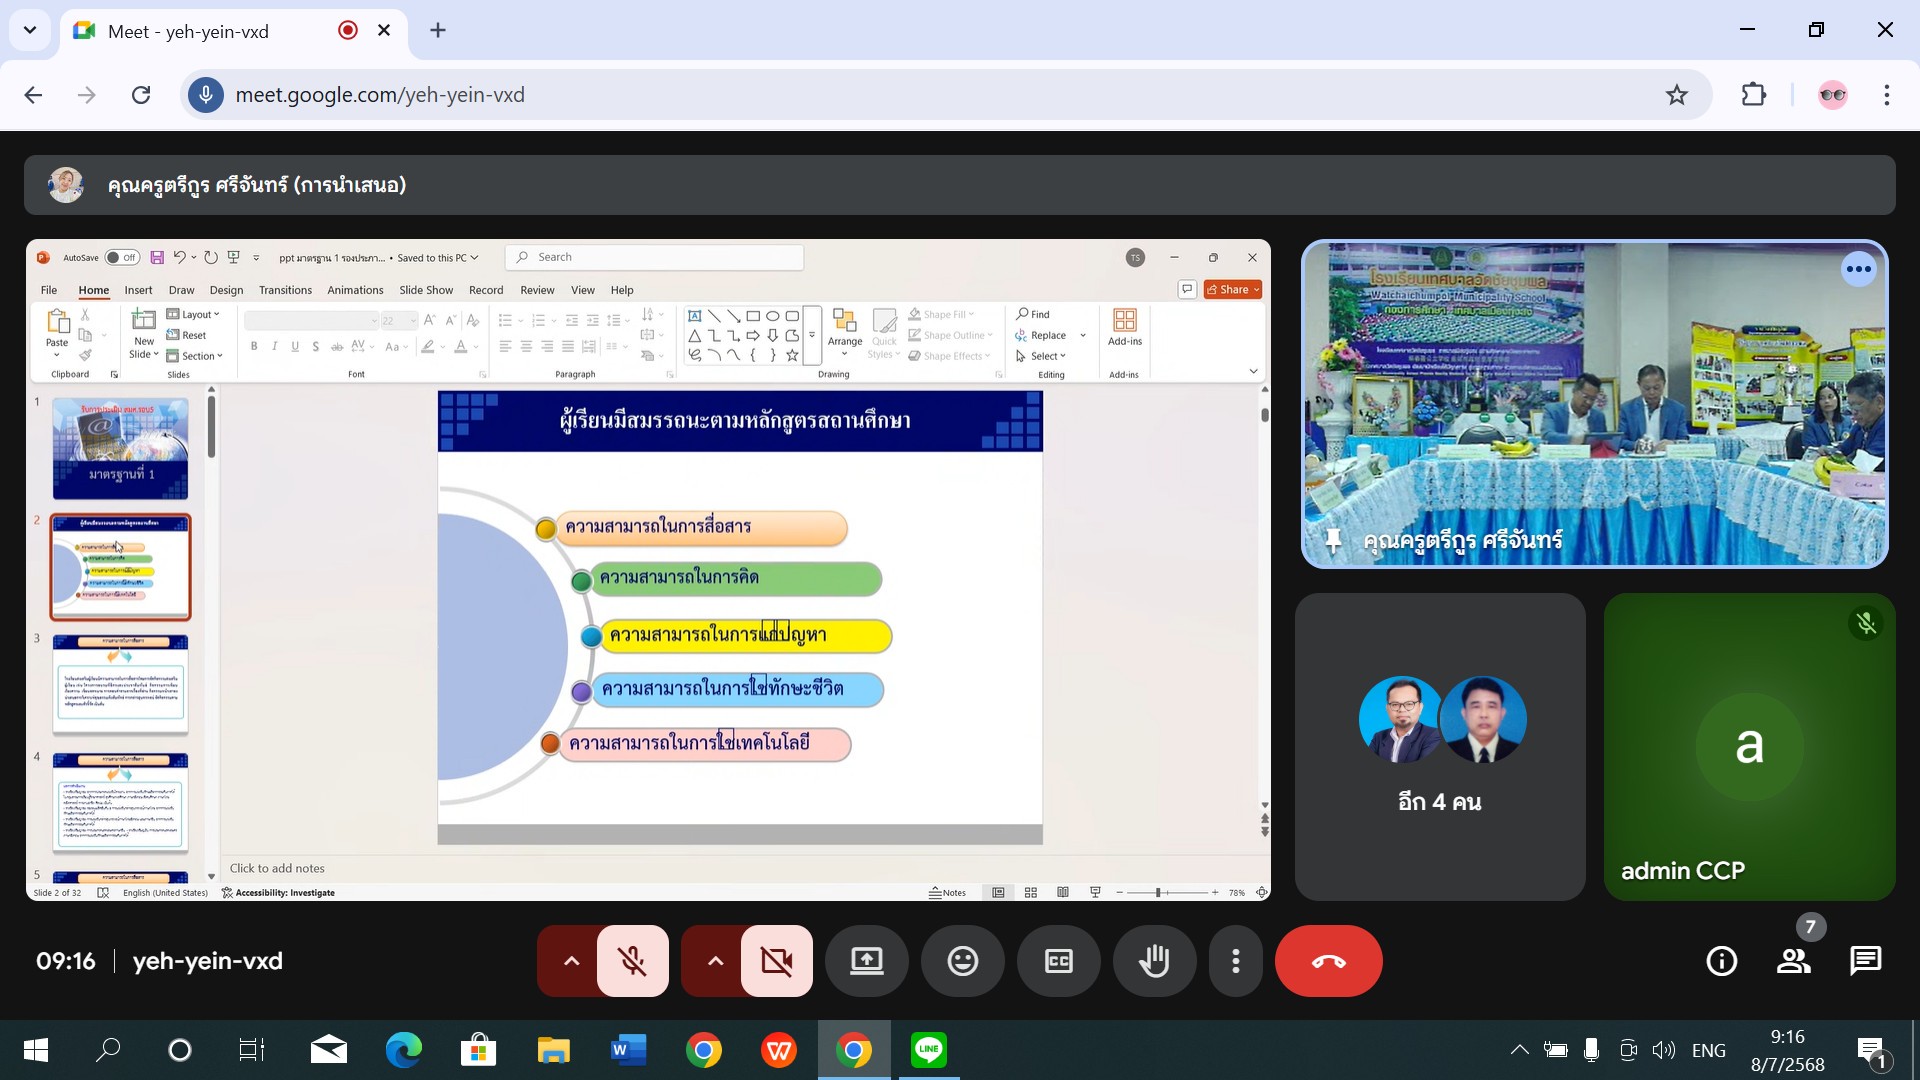Click the present screen icon
The image size is (1920, 1080).
point(866,961)
